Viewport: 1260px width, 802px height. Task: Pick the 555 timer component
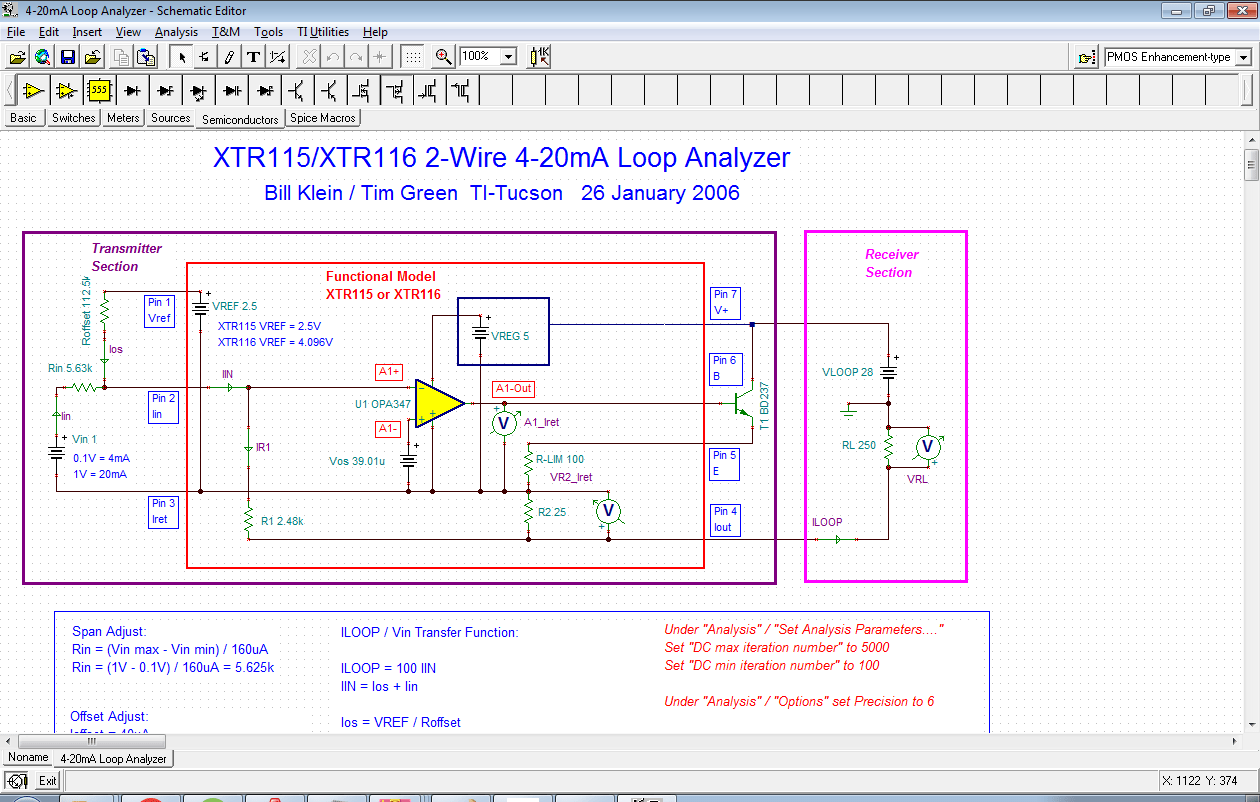(x=99, y=91)
